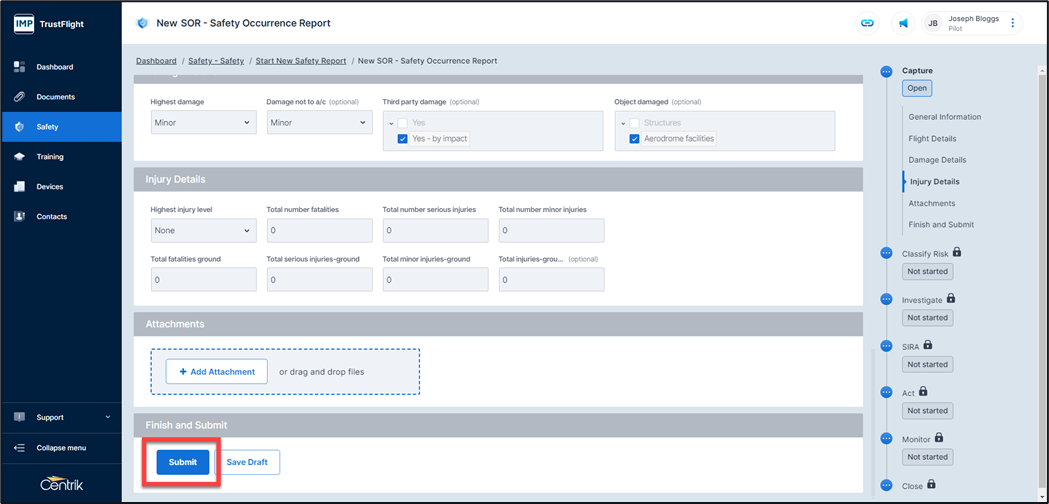Click the copy link icon in header
The width and height of the screenshot is (1049, 504).
[x=867, y=23]
